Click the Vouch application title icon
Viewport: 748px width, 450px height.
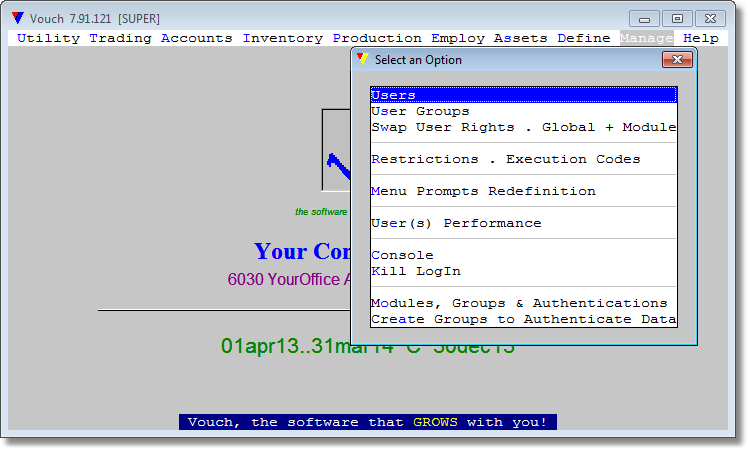tap(18, 18)
